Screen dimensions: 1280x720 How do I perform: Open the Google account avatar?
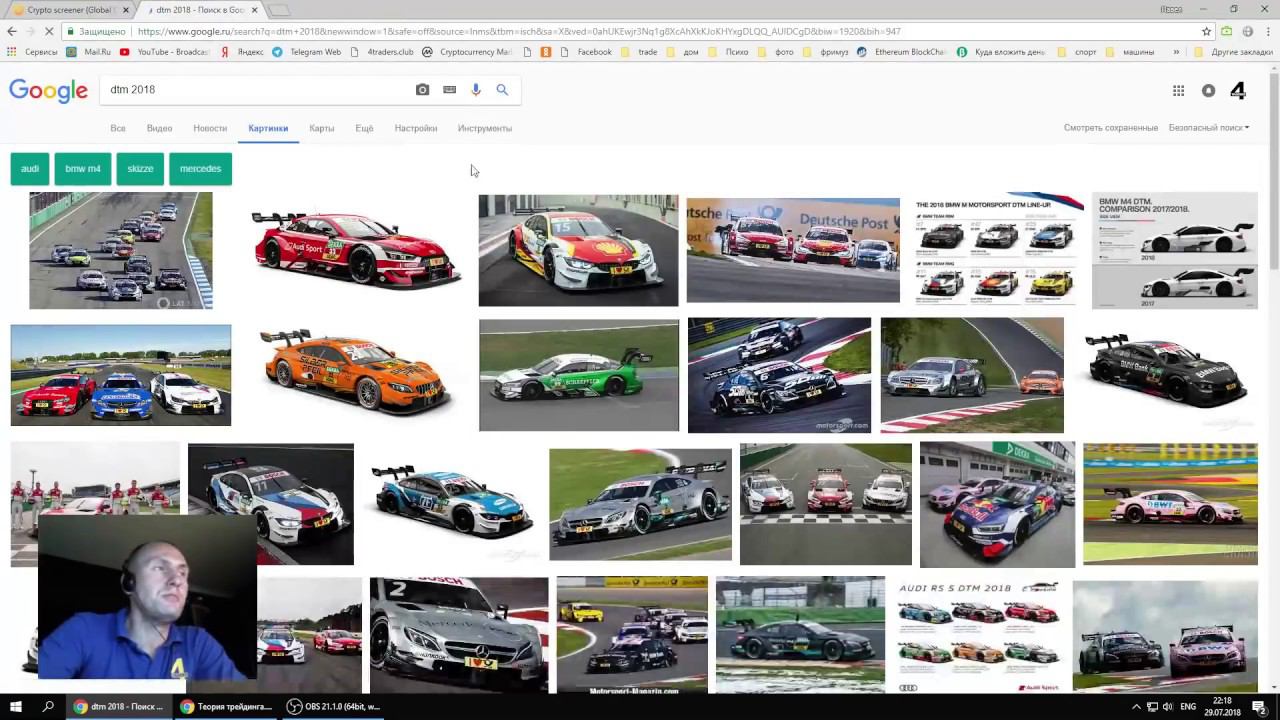pyautogui.click(x=1238, y=91)
